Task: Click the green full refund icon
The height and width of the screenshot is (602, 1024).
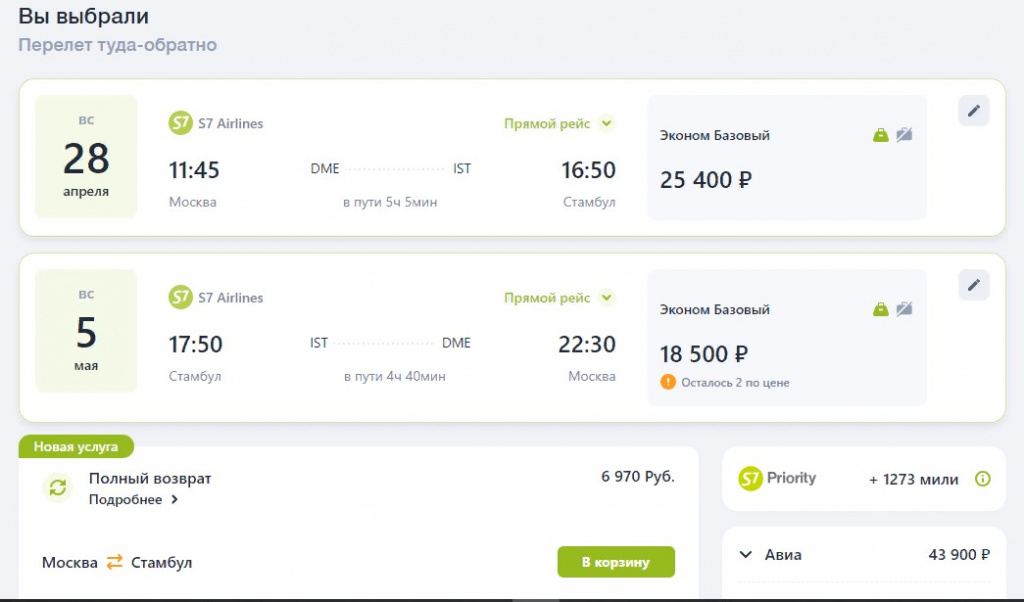Action: (58, 487)
